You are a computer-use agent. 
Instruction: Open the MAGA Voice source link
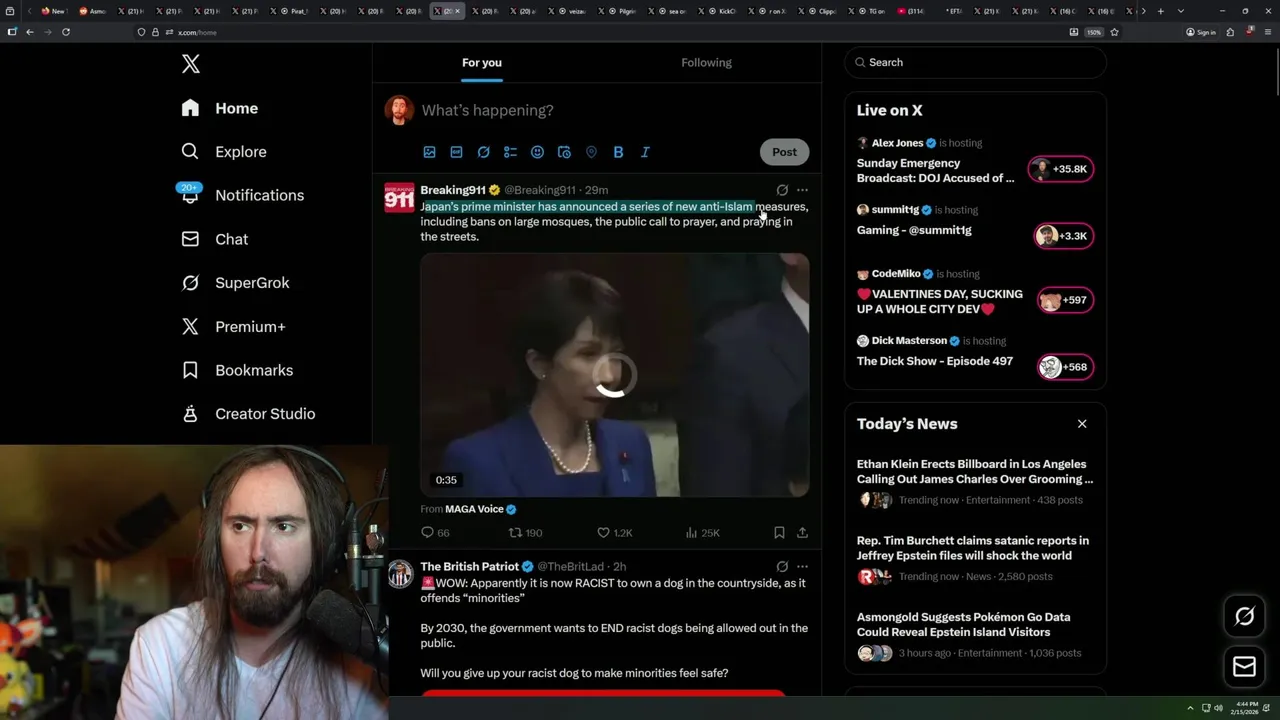coord(480,509)
